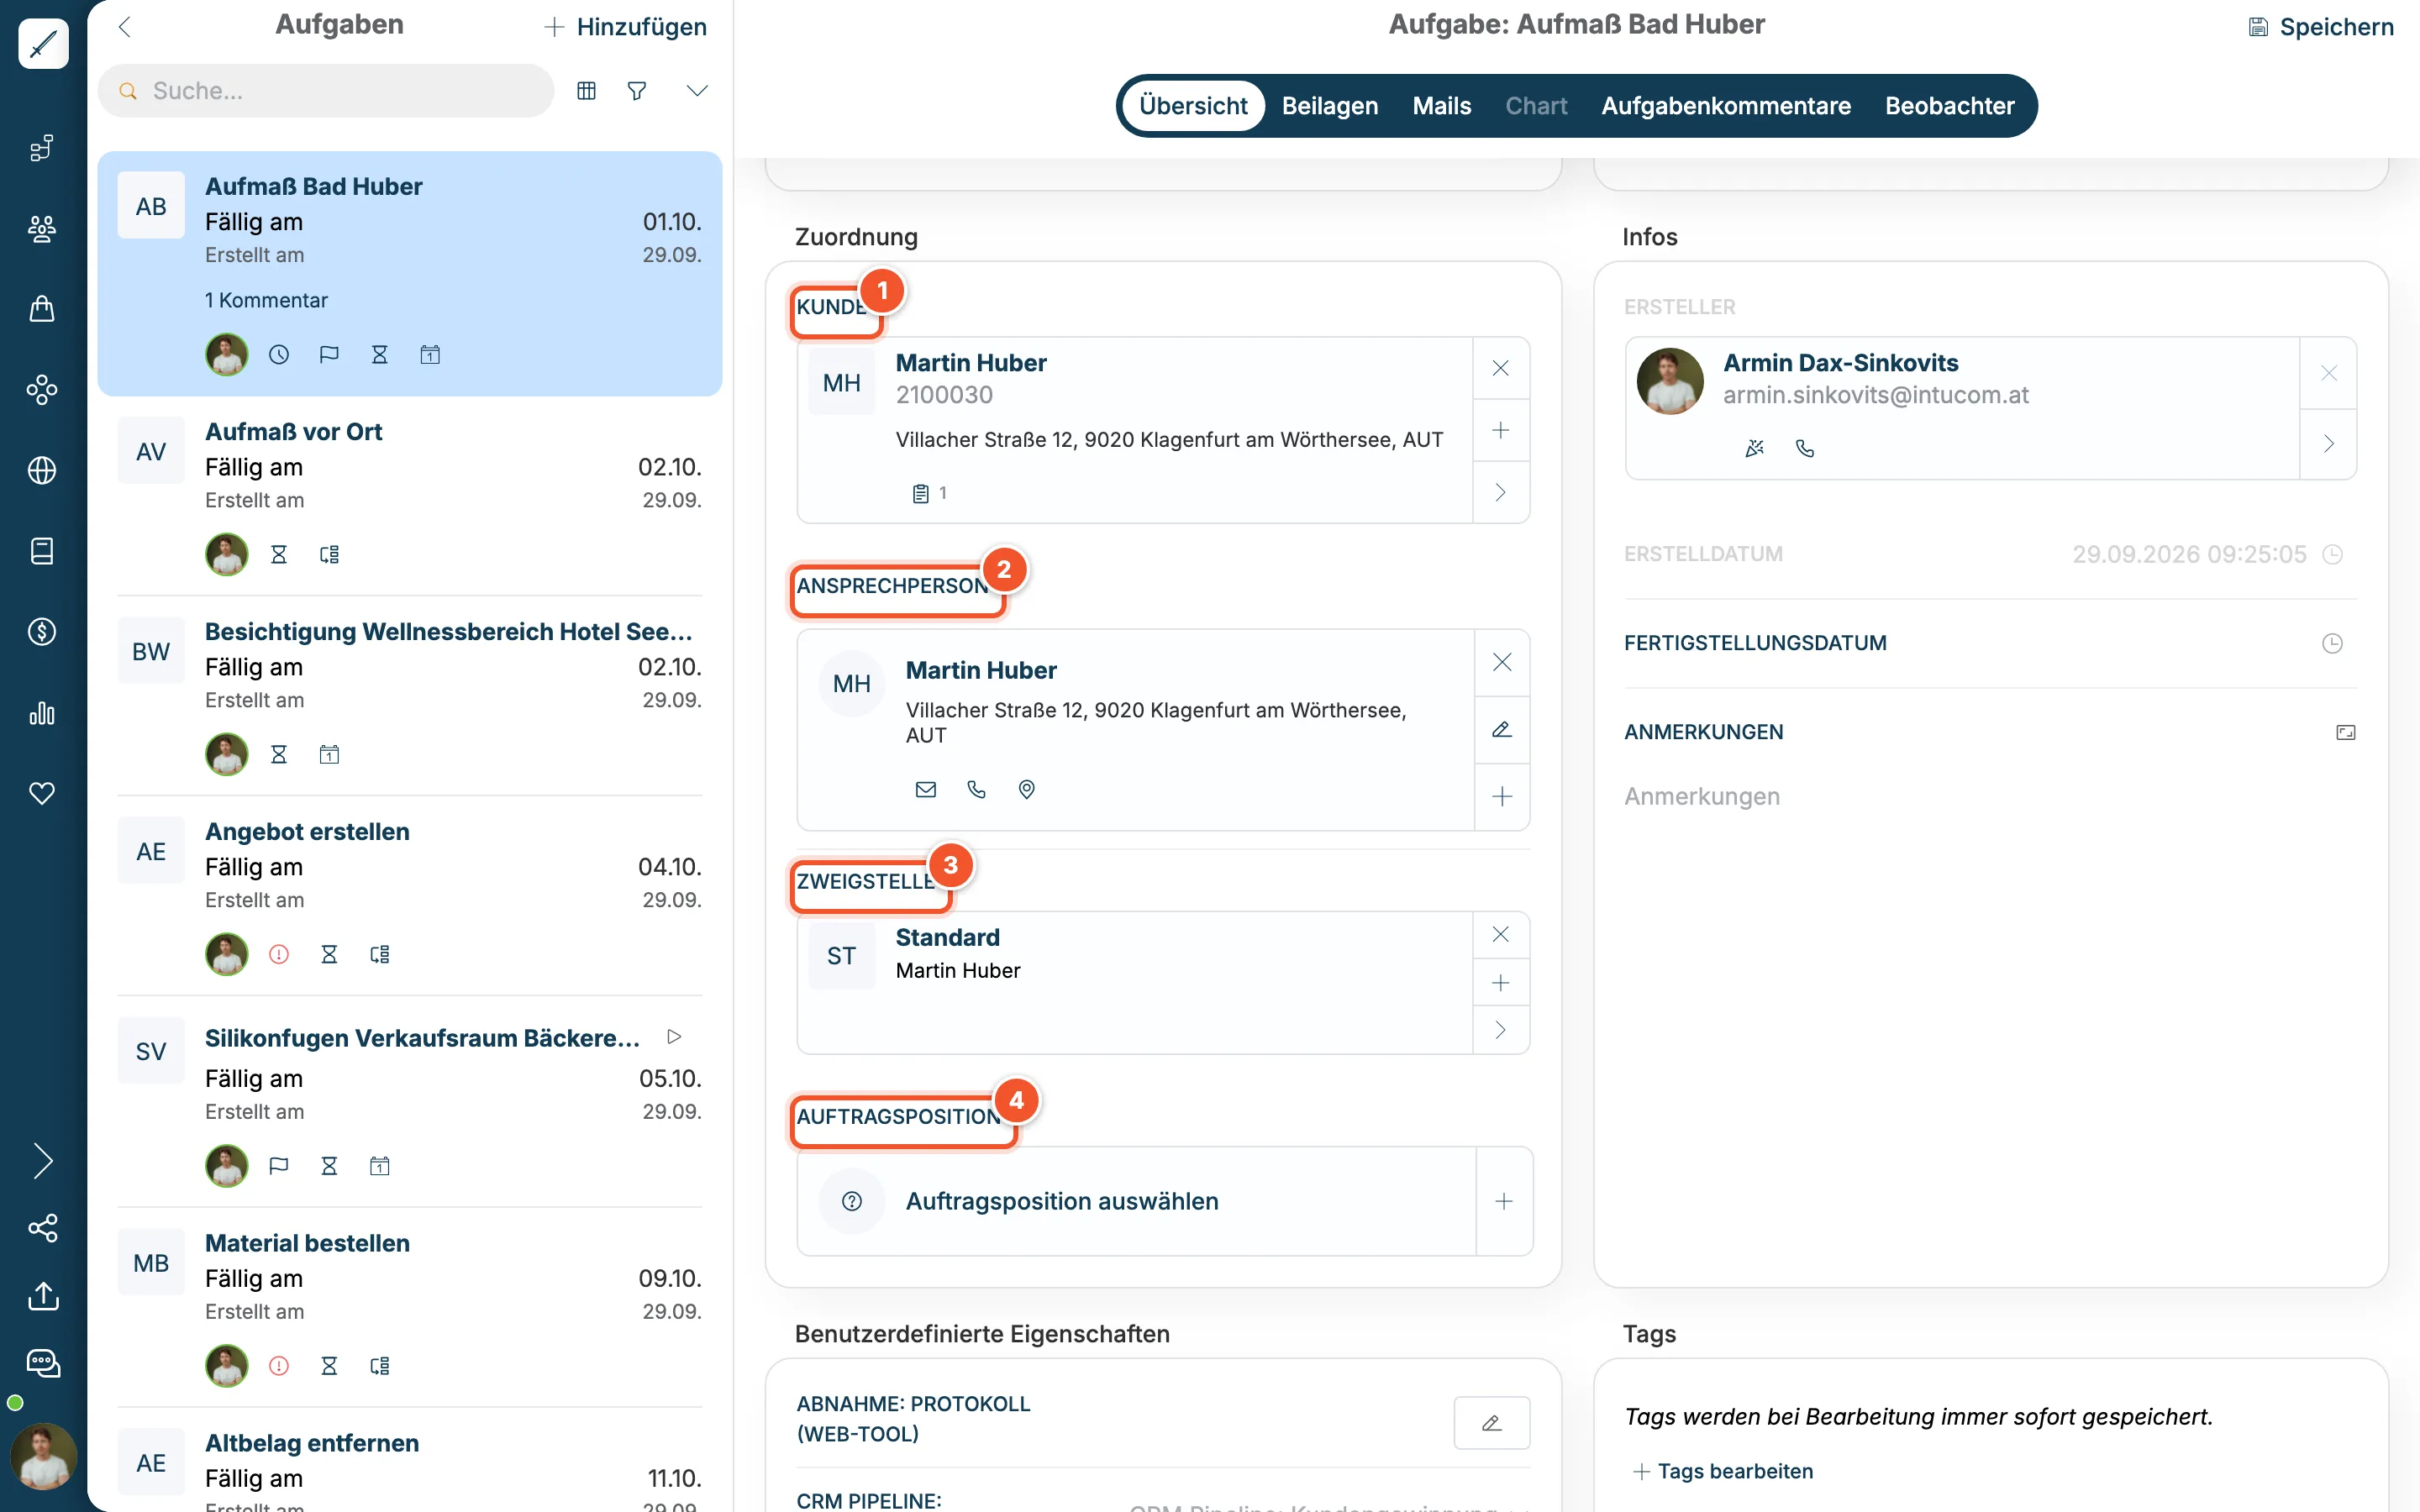Open the team/people icon in left sidebar
The width and height of the screenshot is (2420, 1512).
pos(42,229)
